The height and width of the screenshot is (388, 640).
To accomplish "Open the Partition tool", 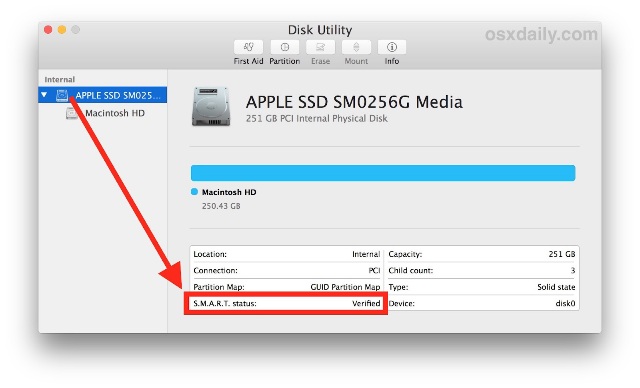I will click(284, 47).
